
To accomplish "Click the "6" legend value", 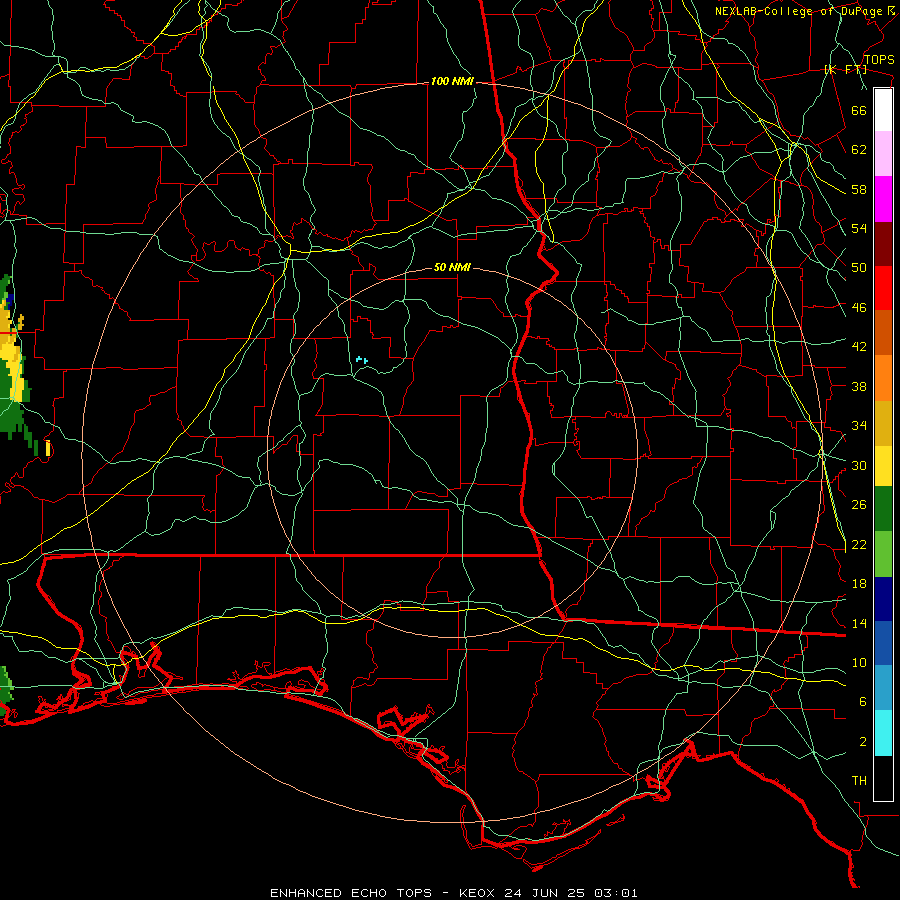I will [863, 702].
